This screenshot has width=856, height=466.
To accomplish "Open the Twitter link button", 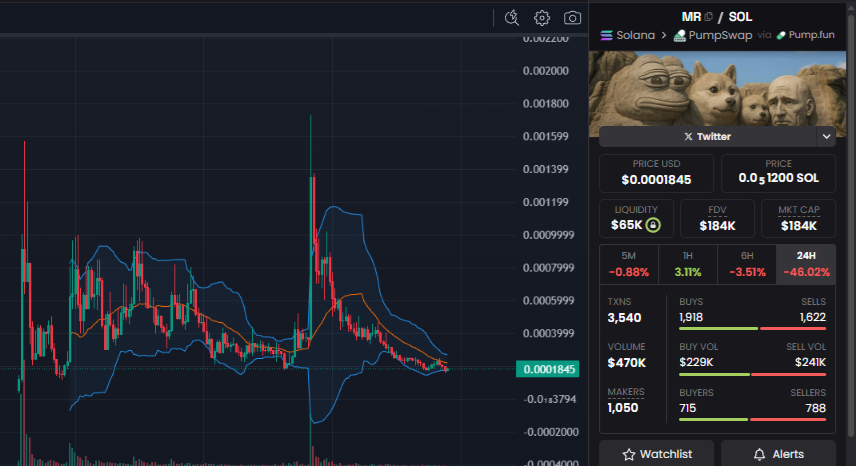I will [x=708, y=136].
